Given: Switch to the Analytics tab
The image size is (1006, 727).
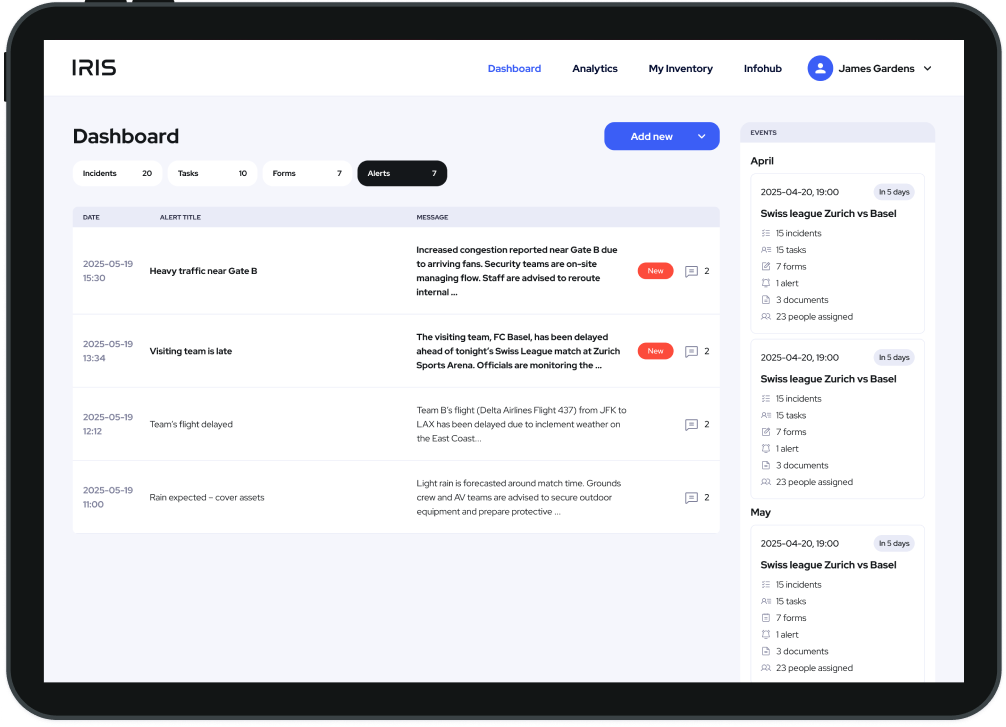Looking at the screenshot, I should [x=595, y=68].
